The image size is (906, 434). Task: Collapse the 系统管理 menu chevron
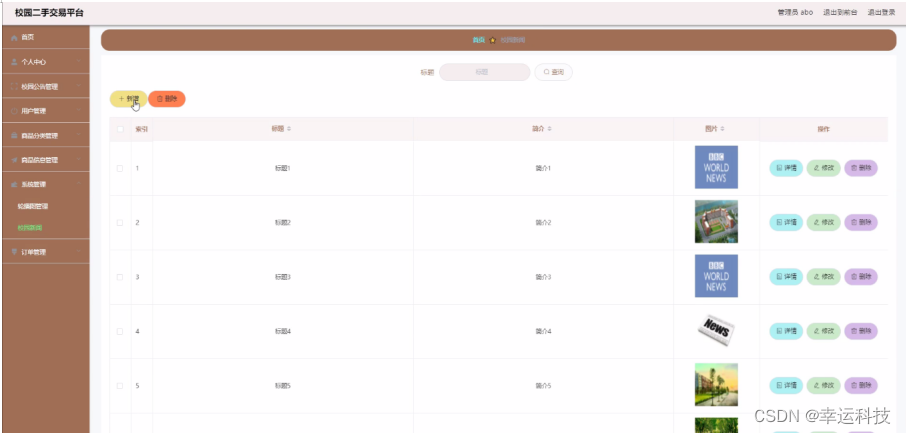pyautogui.click(x=79, y=184)
